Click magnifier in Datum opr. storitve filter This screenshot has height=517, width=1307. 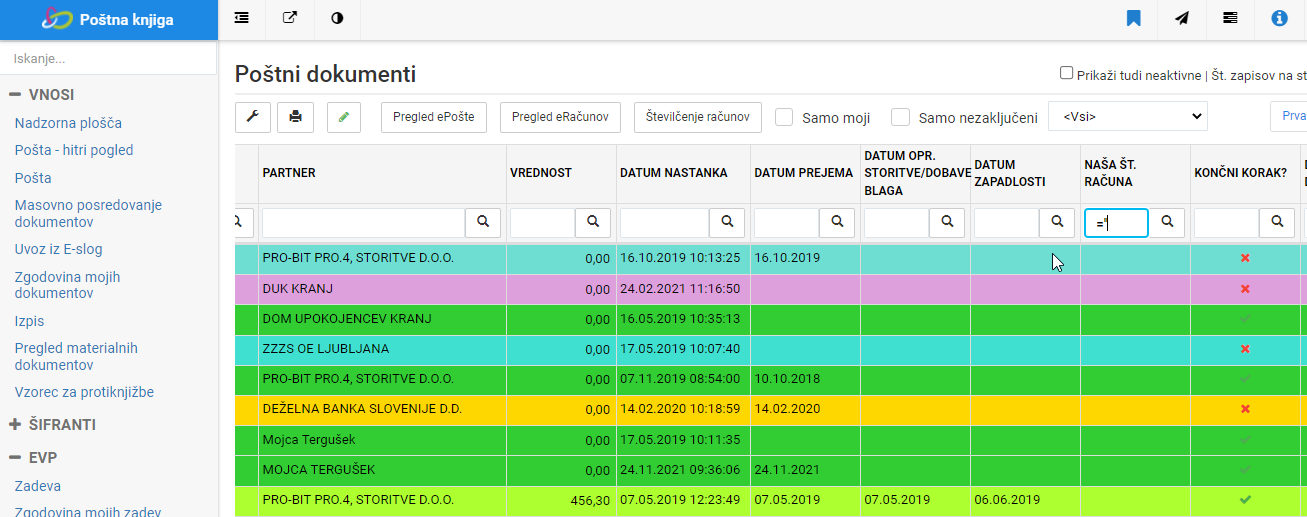[x=947, y=222]
